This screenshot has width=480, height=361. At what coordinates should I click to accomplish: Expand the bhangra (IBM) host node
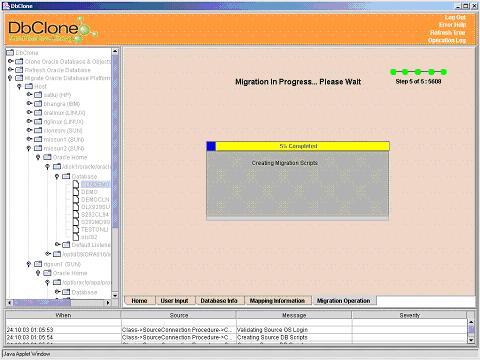click(29, 103)
